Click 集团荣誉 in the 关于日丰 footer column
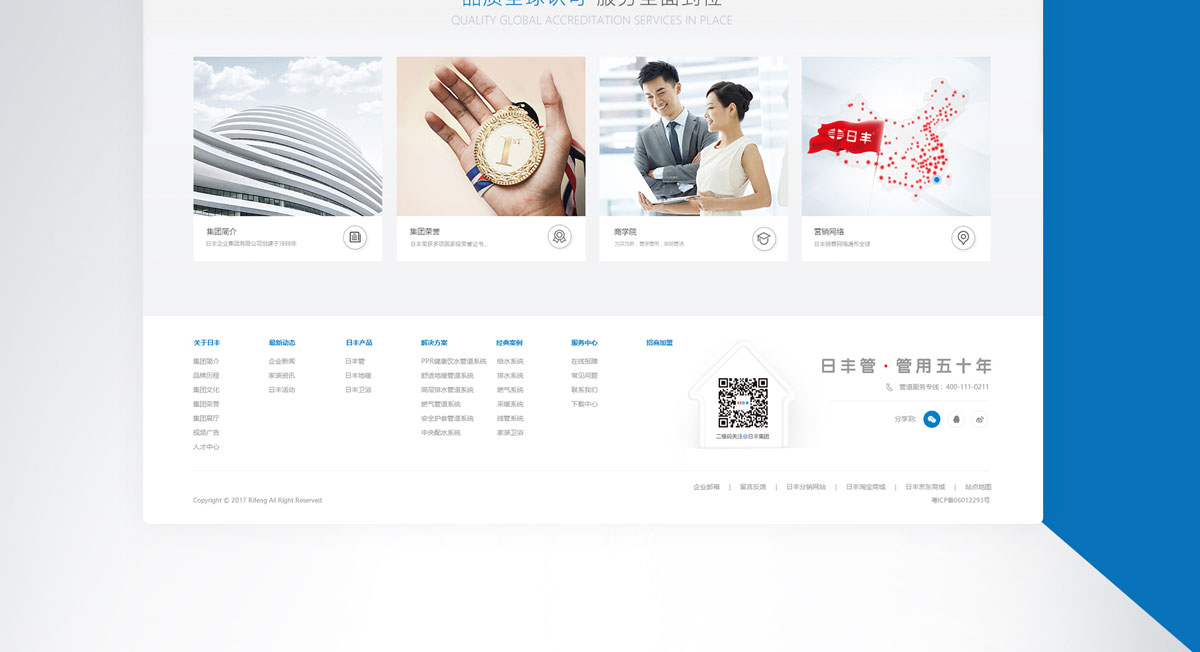Image resolution: width=1200 pixels, height=652 pixels. point(206,404)
